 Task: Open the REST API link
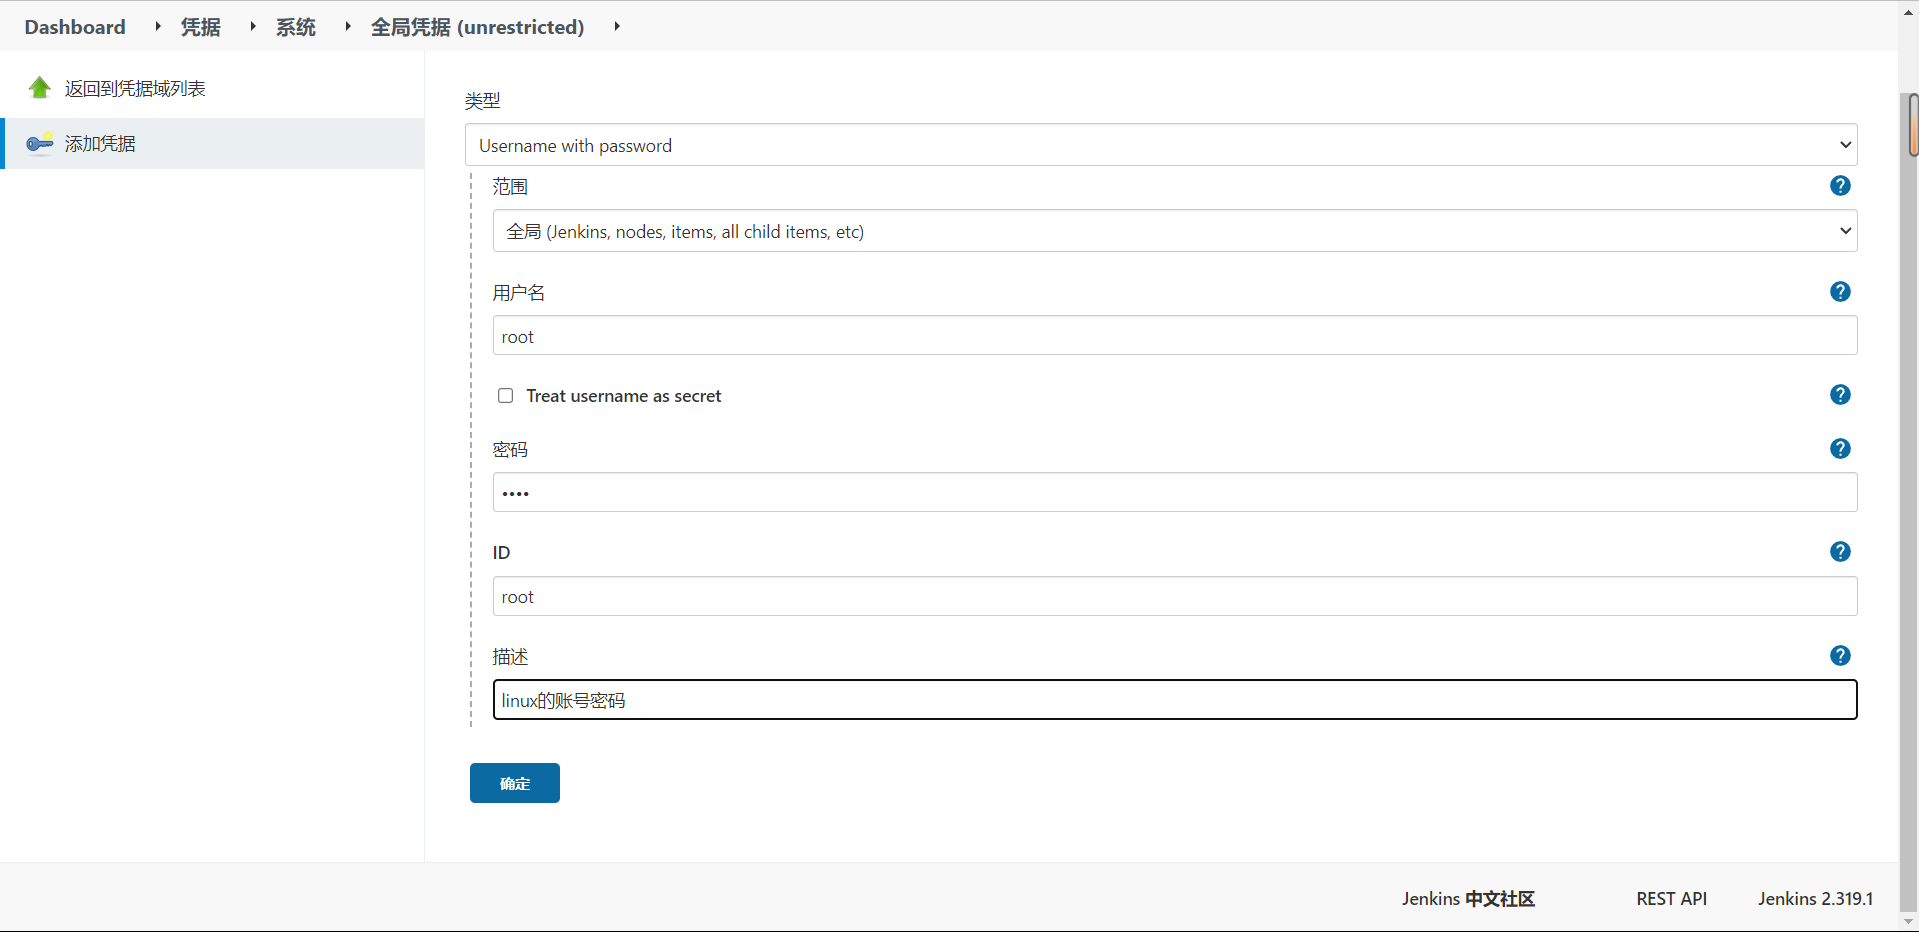[1671, 899]
